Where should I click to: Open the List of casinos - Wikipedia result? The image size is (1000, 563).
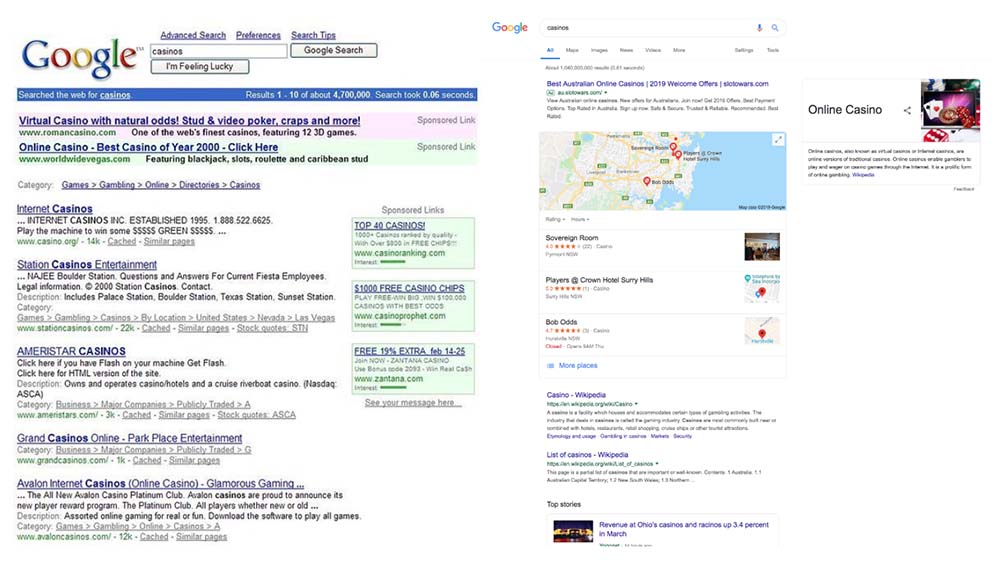pyautogui.click(x=587, y=455)
